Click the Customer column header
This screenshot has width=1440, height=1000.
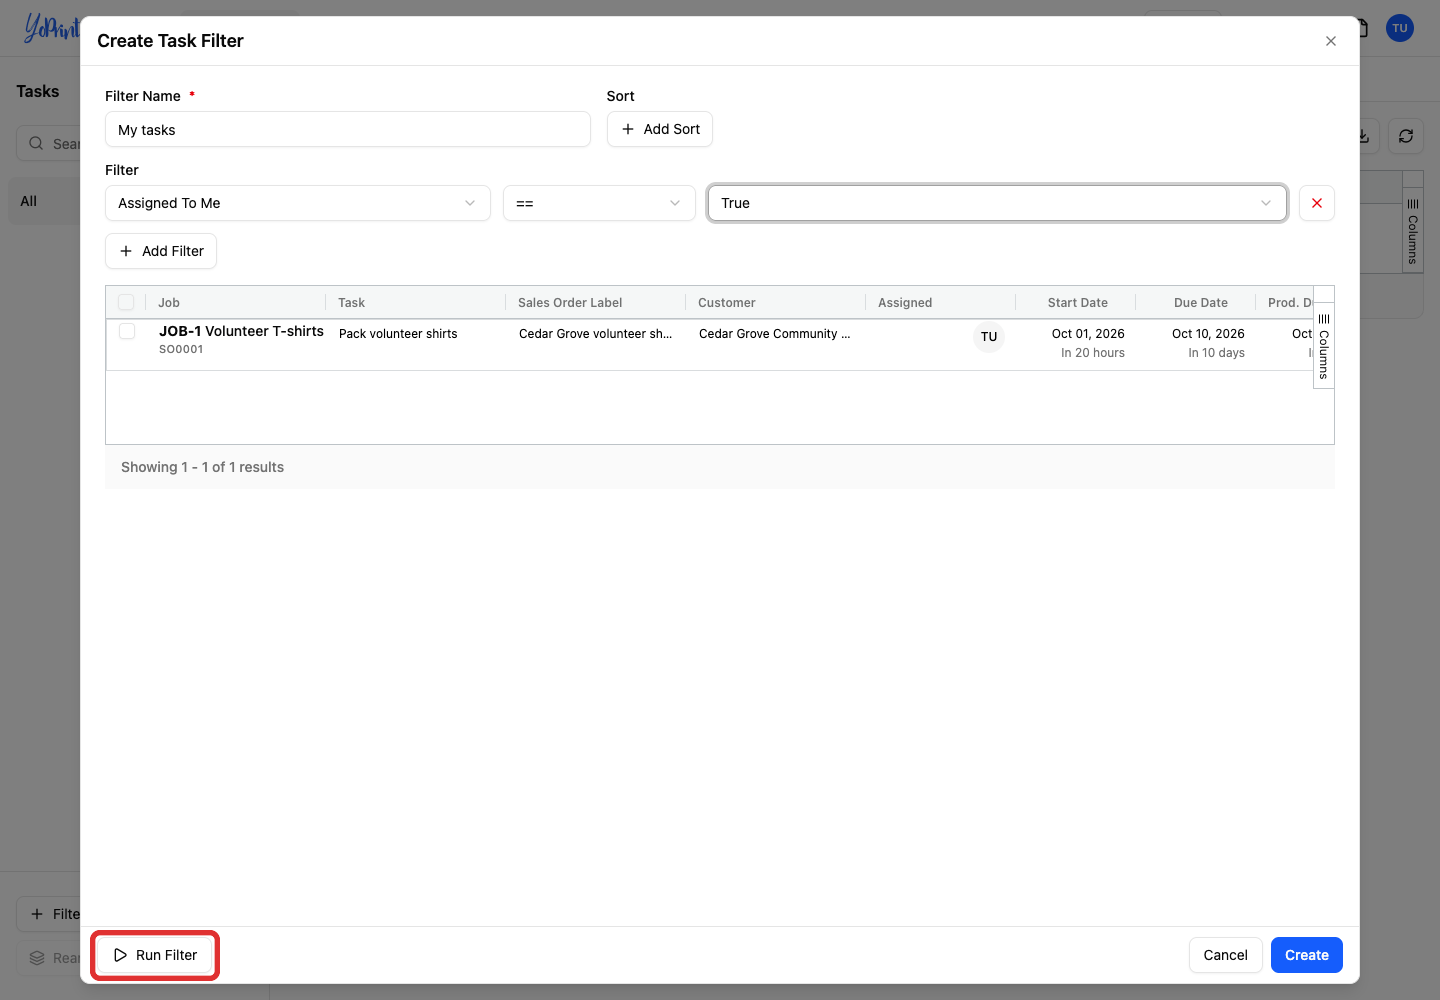[727, 303]
